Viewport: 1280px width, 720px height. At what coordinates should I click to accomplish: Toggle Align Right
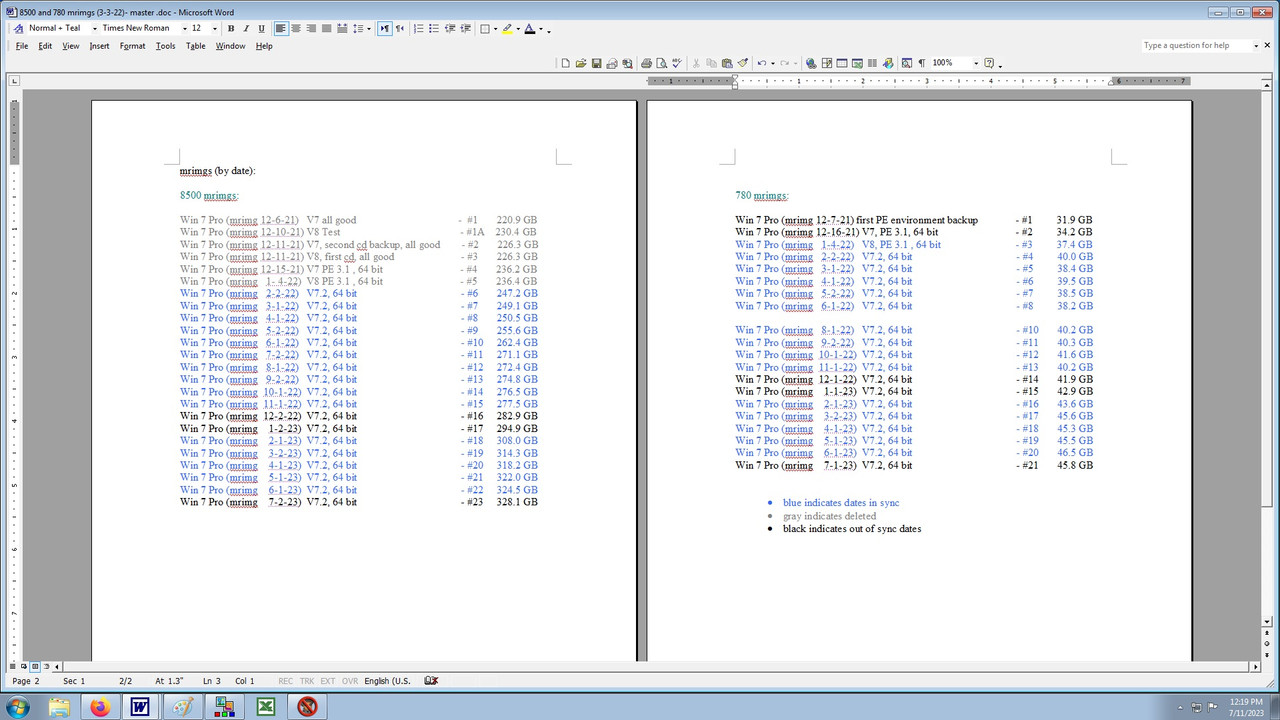point(311,28)
